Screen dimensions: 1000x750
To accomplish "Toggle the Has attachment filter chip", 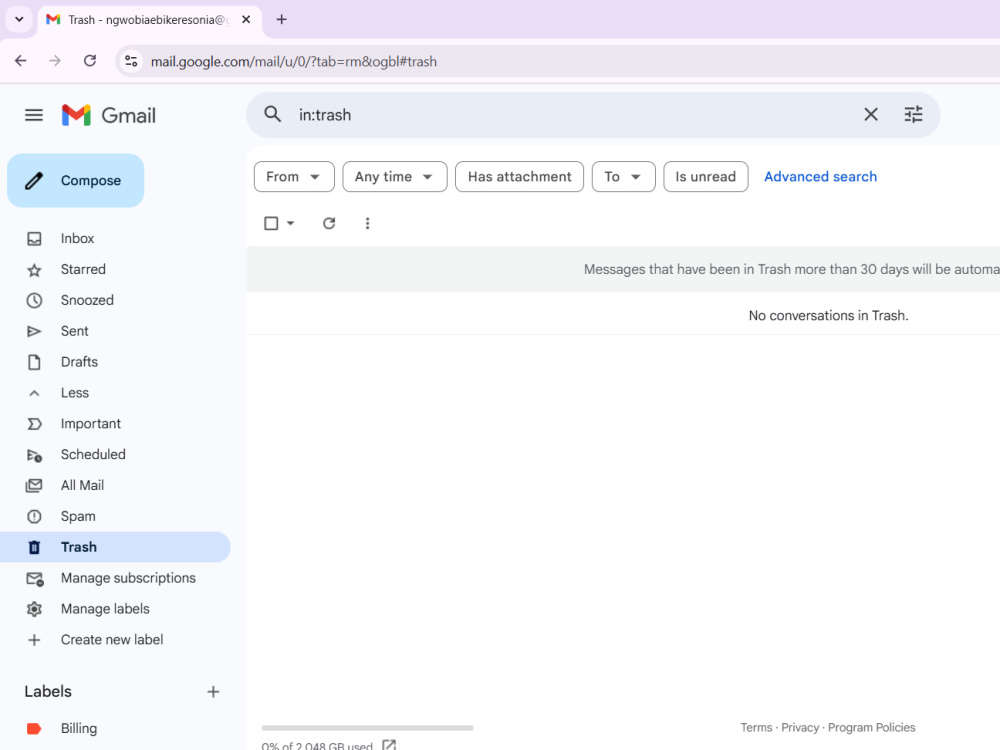I will [x=520, y=177].
